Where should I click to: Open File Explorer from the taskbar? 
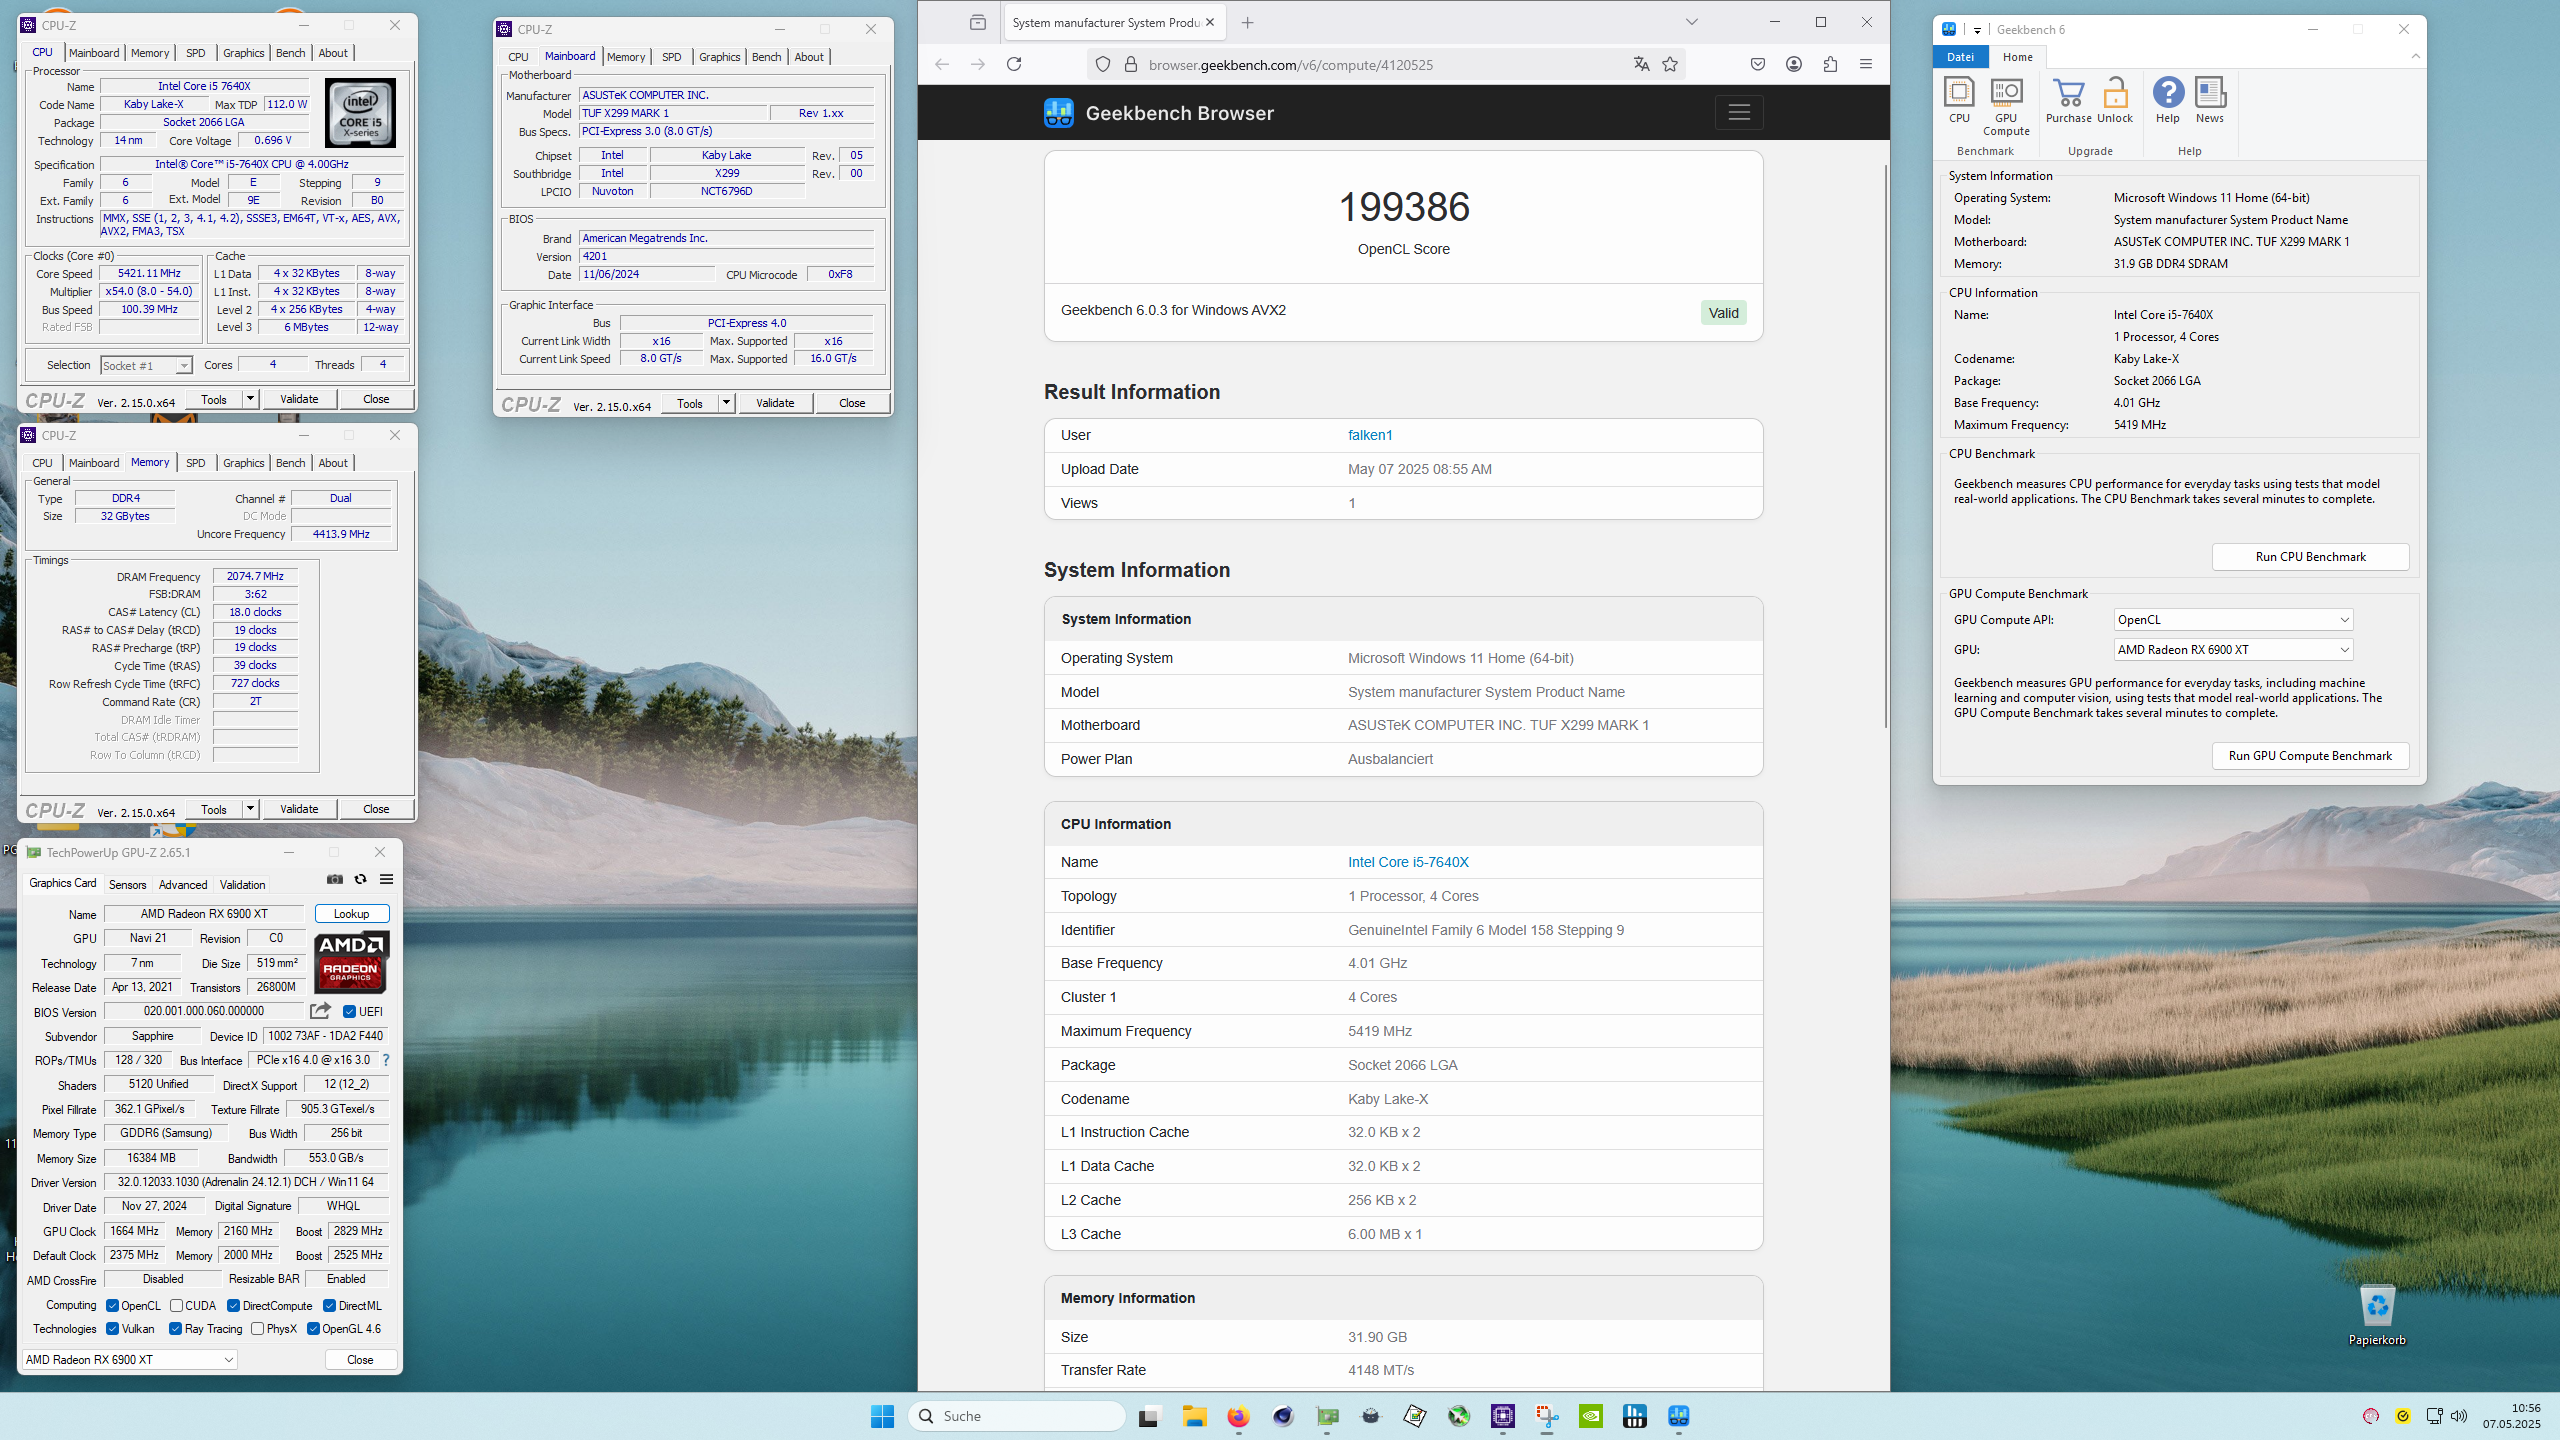(x=1194, y=1416)
